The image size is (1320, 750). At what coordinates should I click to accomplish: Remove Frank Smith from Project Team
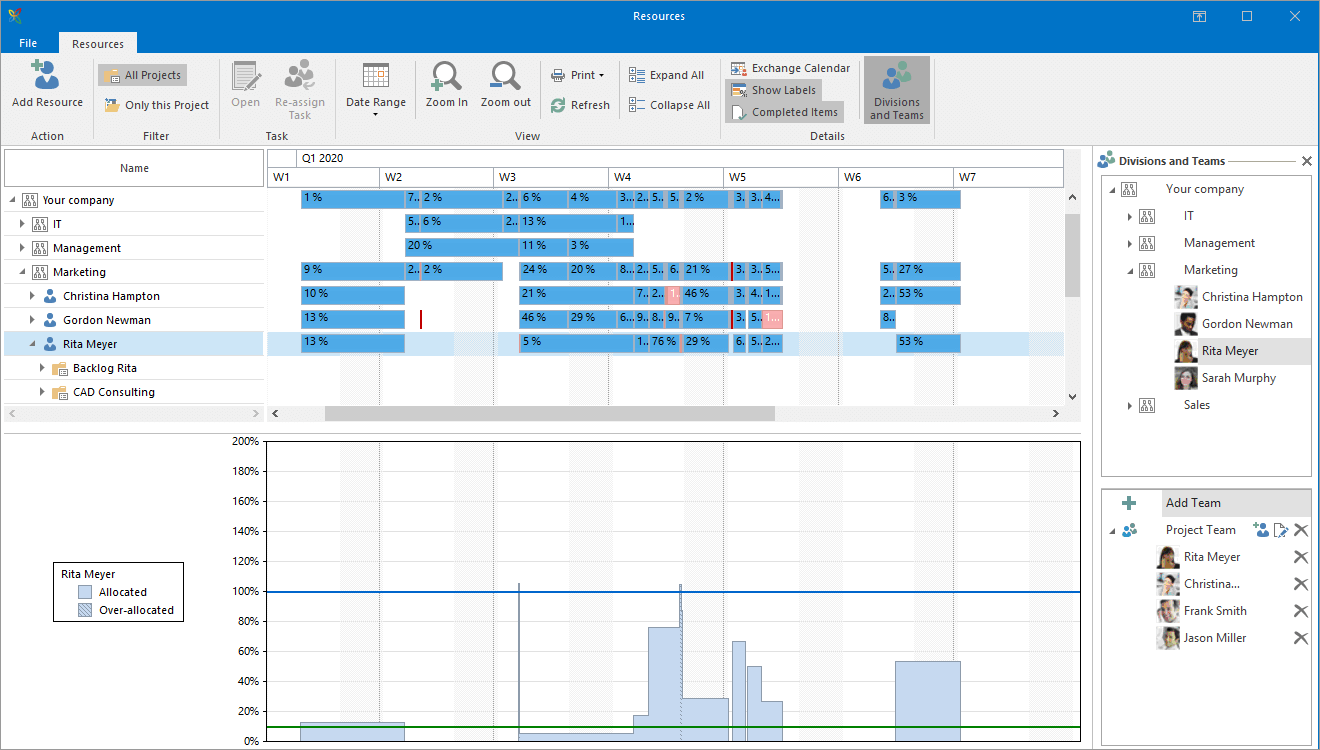tap(1301, 611)
